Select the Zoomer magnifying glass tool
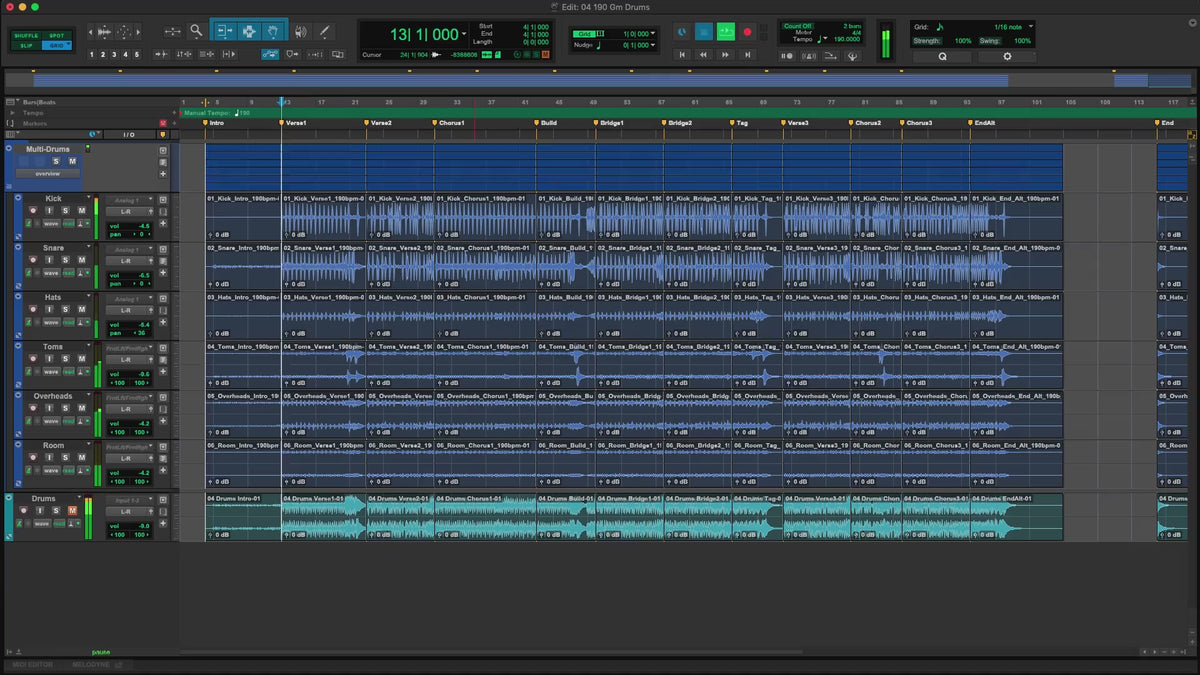Image resolution: width=1200 pixels, height=675 pixels. (x=196, y=32)
